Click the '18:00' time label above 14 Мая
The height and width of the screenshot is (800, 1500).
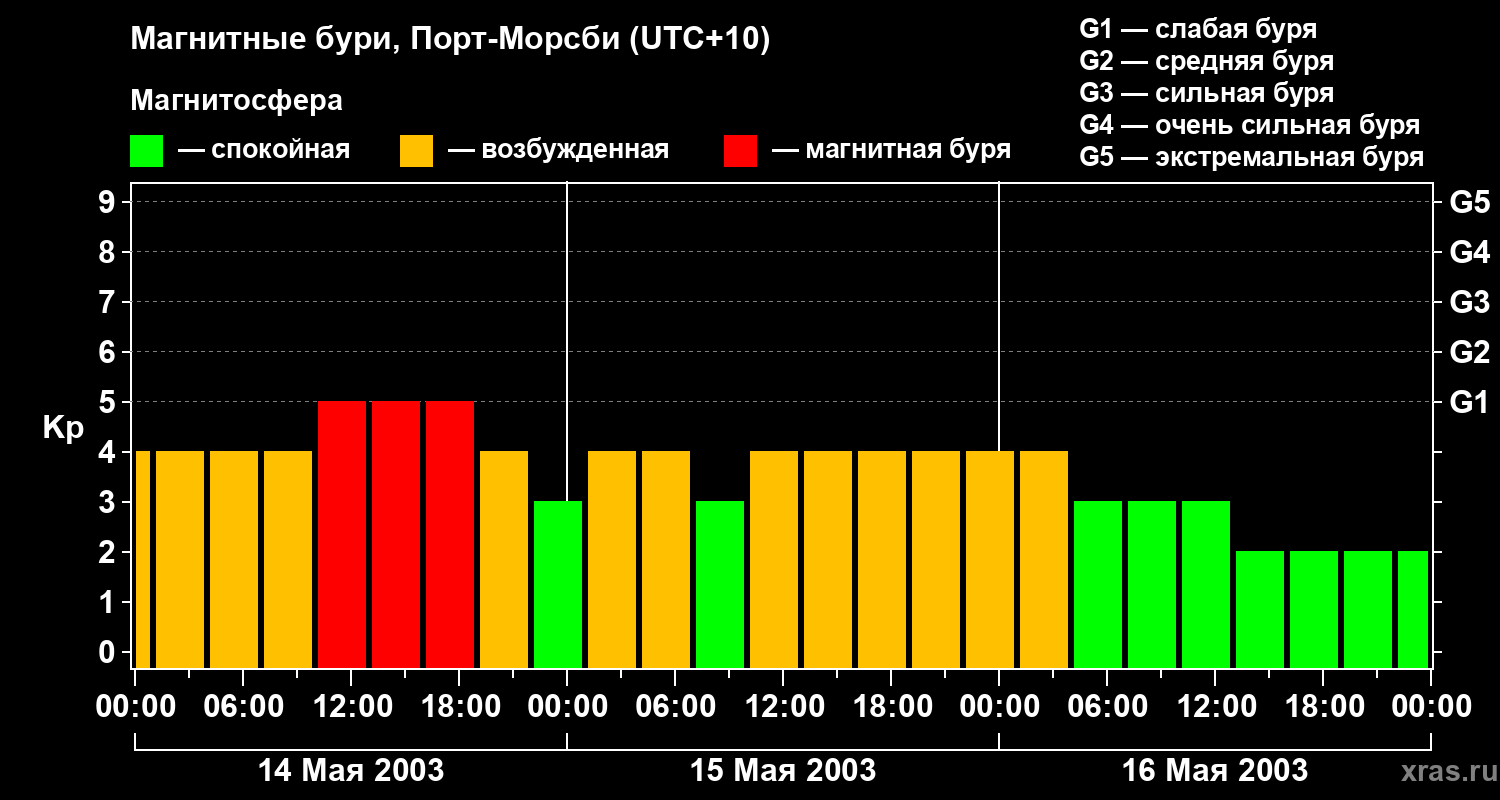click(459, 707)
